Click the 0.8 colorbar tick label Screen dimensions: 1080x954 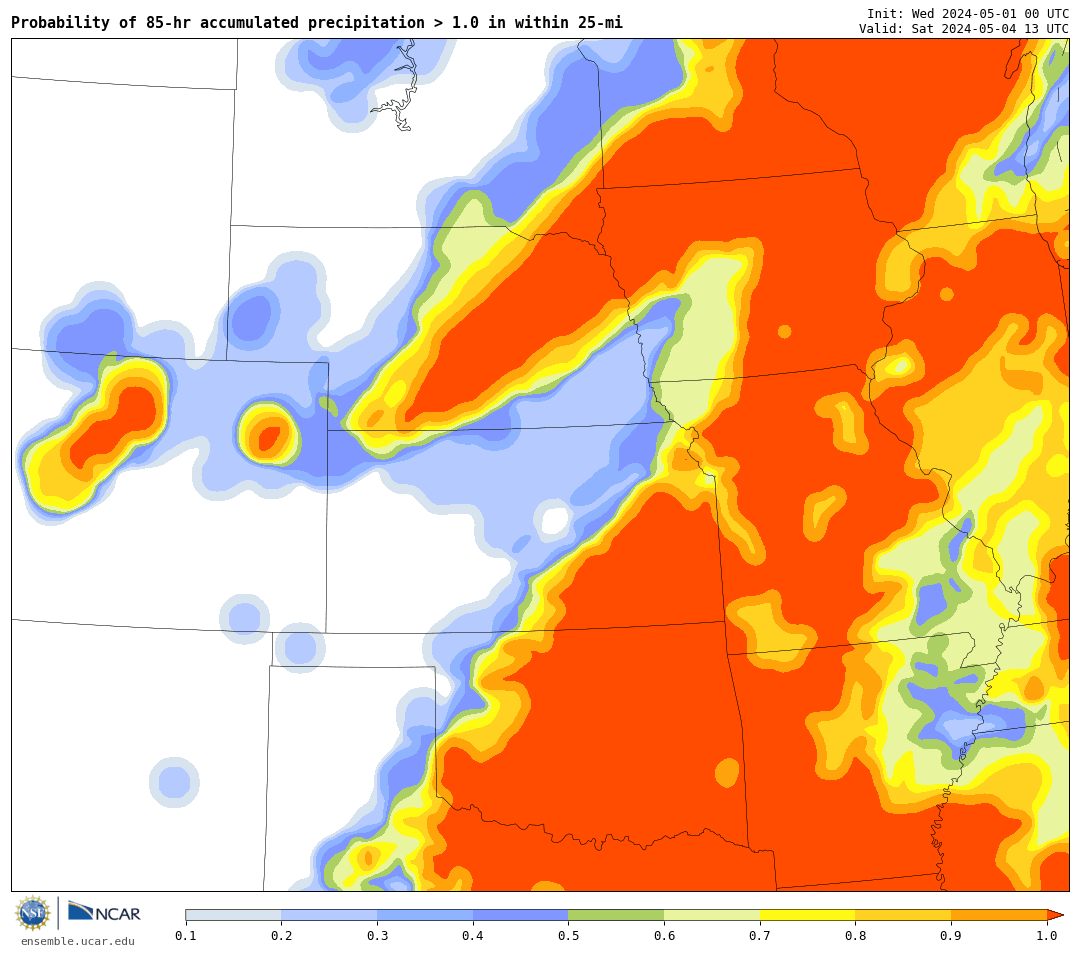(x=855, y=935)
